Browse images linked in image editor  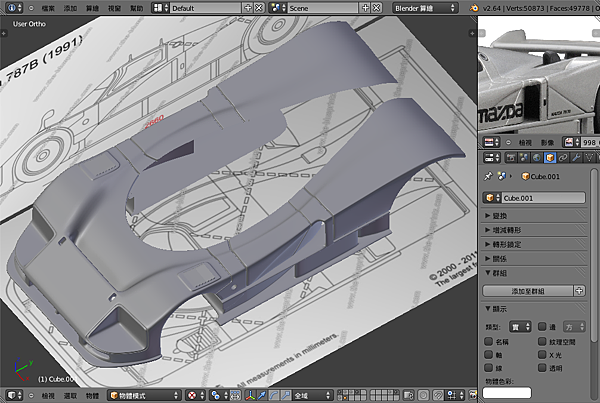pyautogui.click(x=571, y=142)
